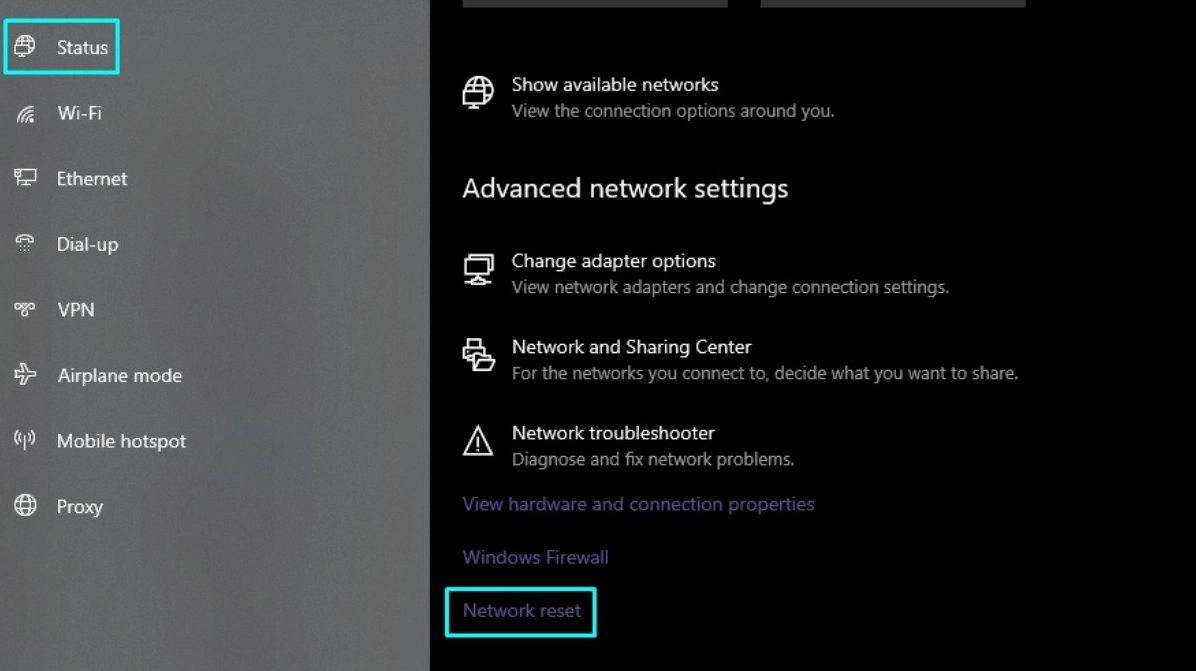Click the Show available networks globe icon
This screenshot has height=671, width=1196.
[x=478, y=92]
